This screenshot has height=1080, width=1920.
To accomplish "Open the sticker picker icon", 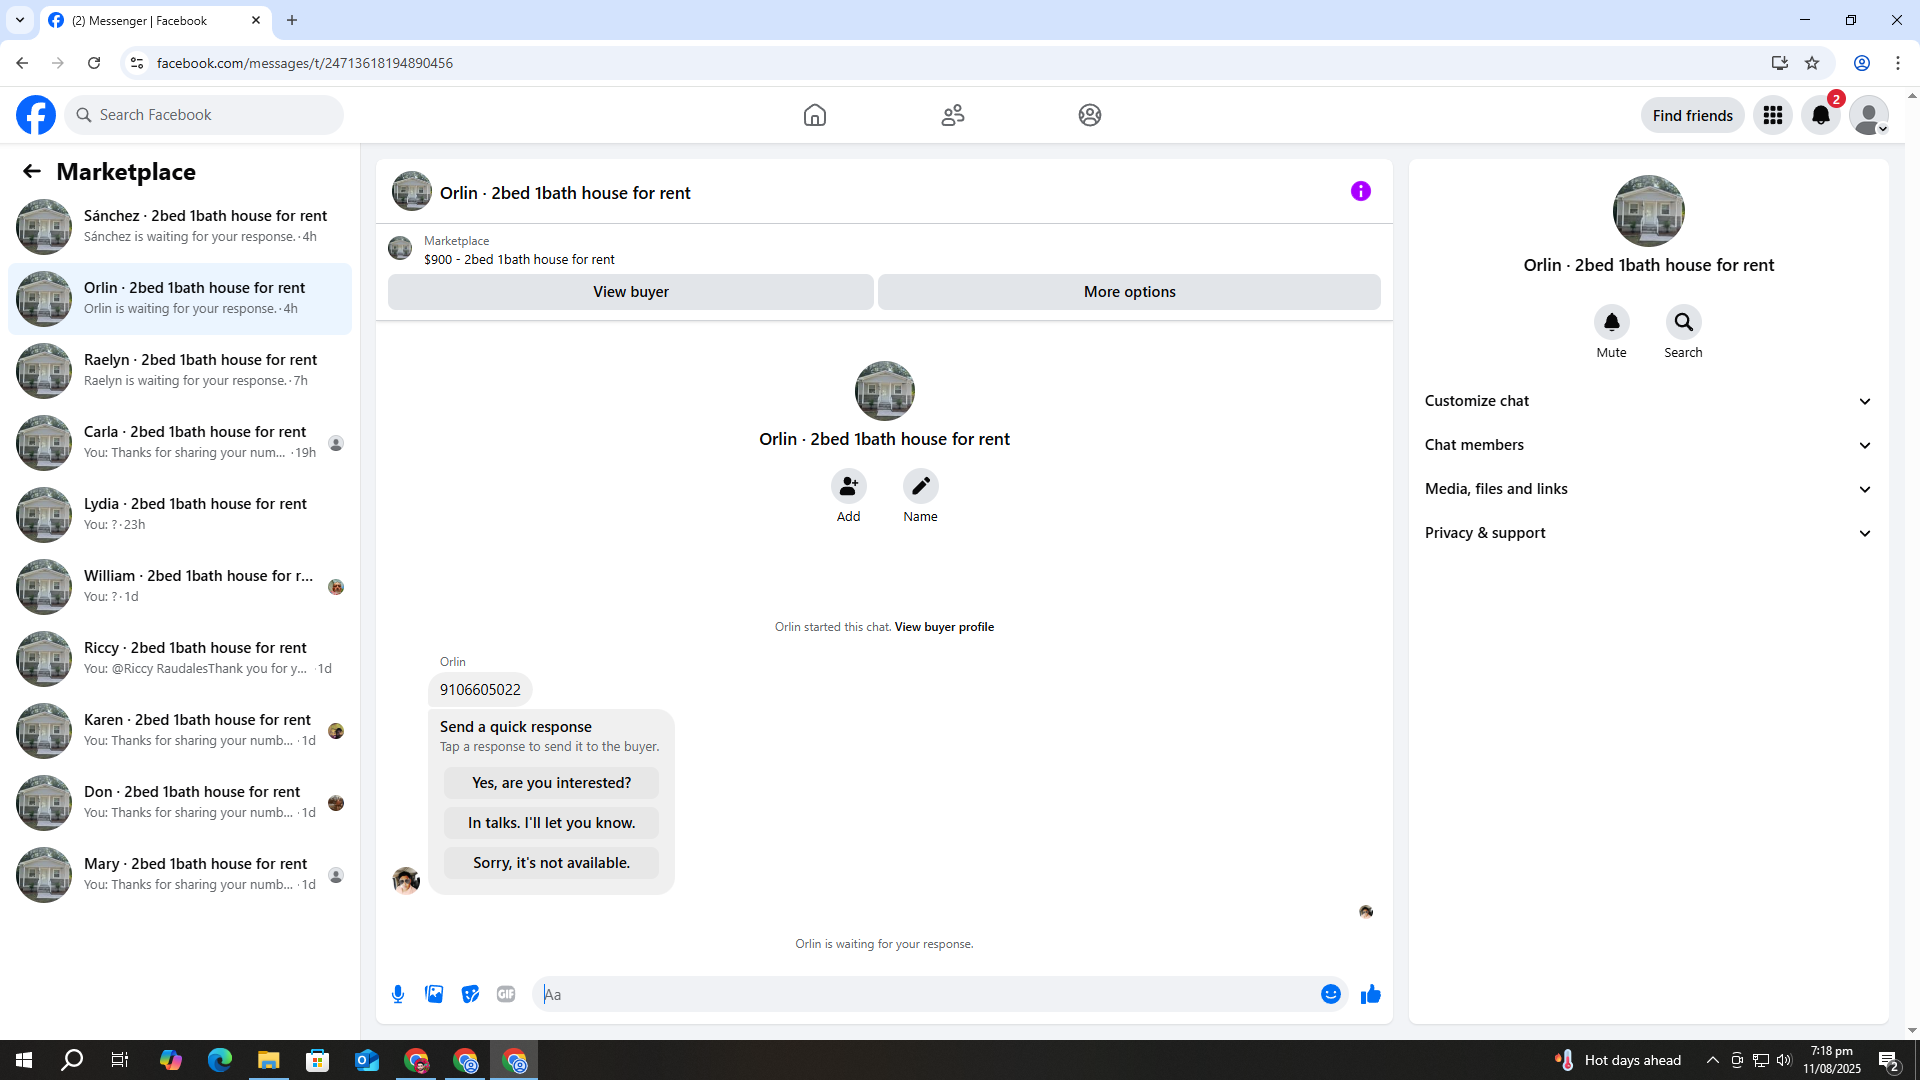I will pyautogui.click(x=470, y=994).
